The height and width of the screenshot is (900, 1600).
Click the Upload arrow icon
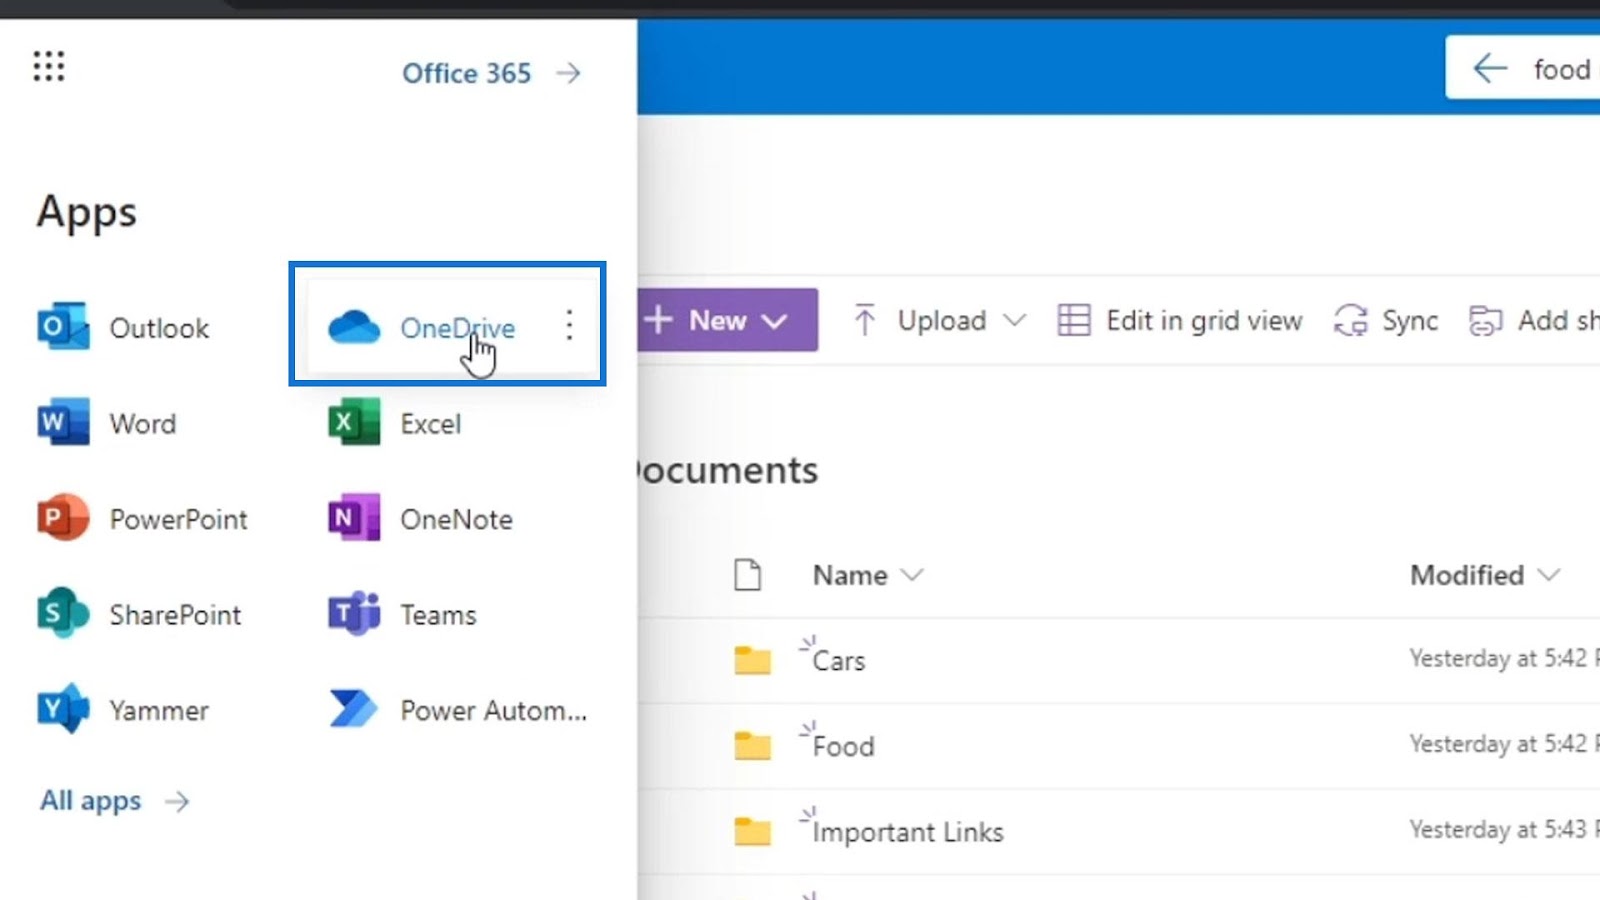865,320
